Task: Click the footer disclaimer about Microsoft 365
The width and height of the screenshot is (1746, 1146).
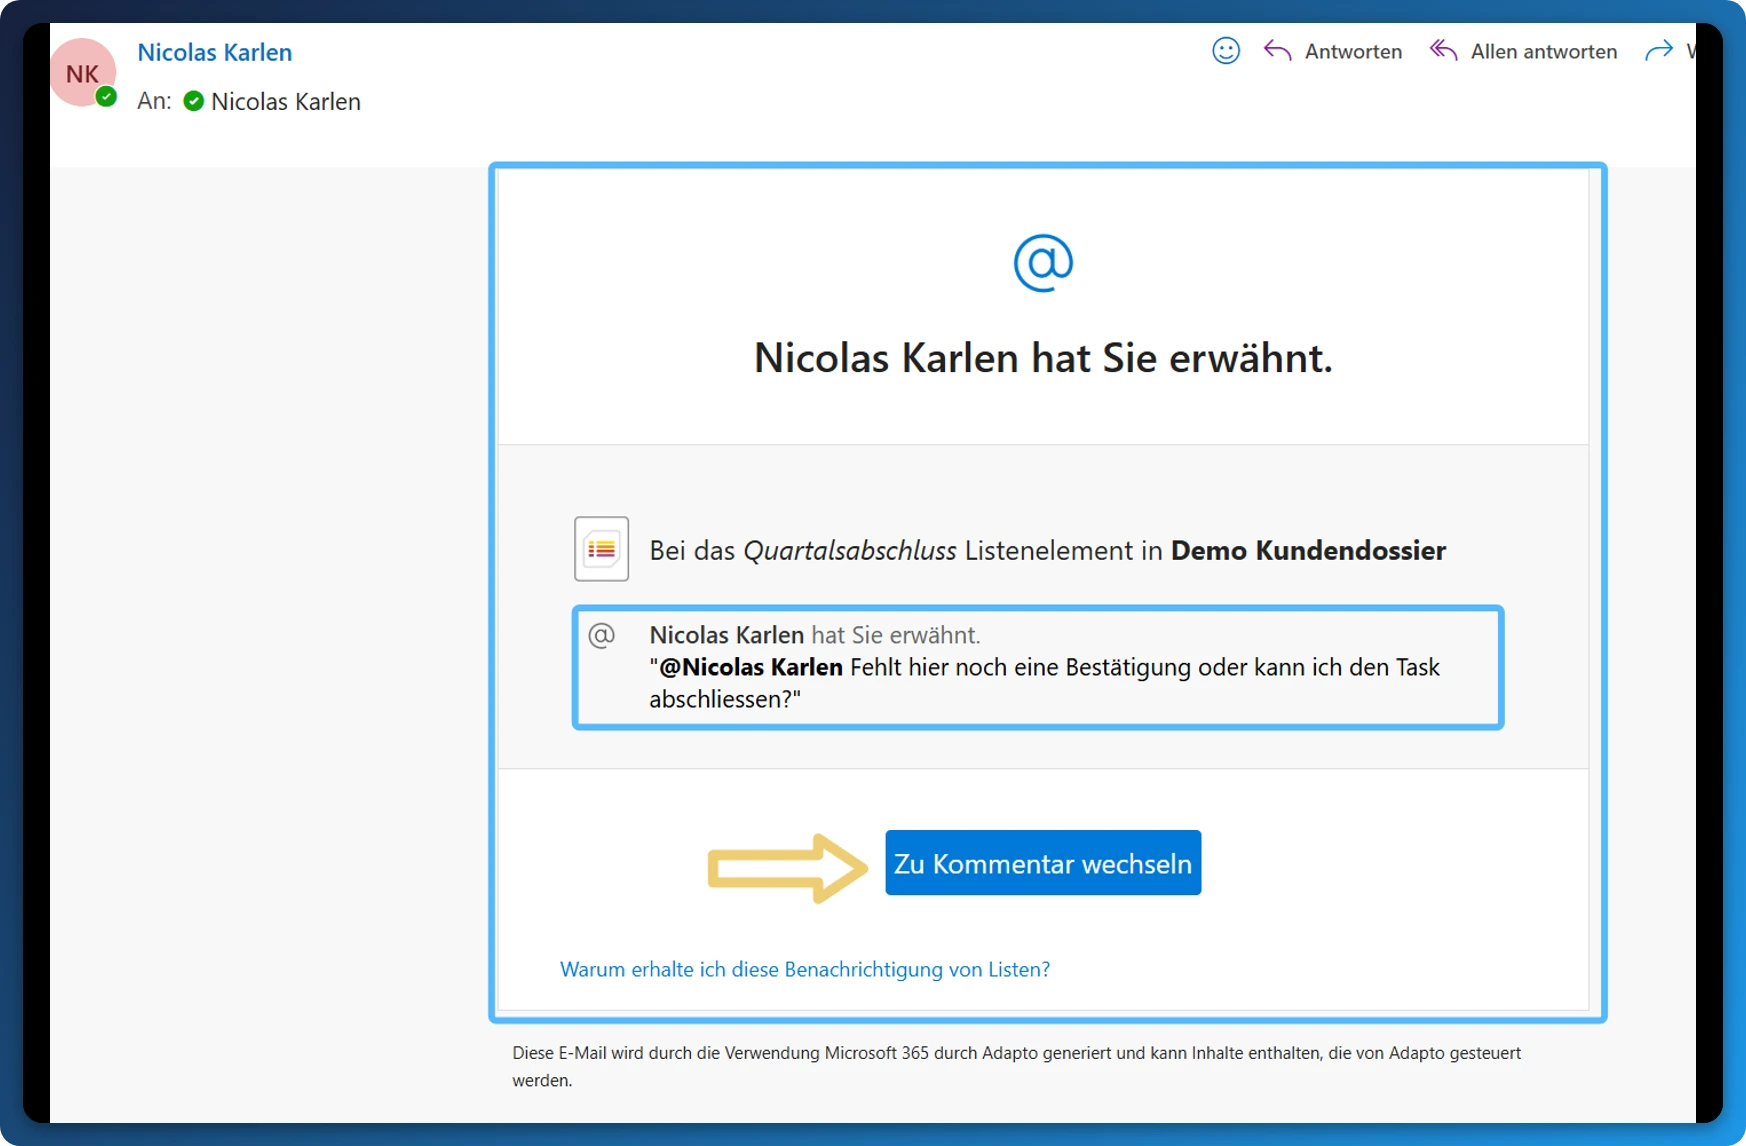Action: [x=1016, y=1066]
